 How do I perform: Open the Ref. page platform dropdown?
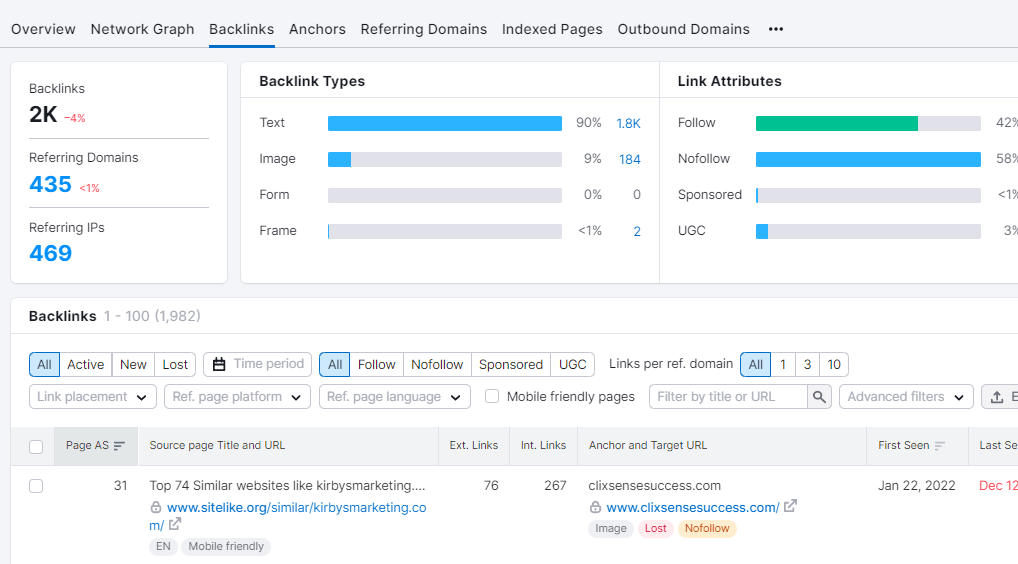pyautogui.click(x=237, y=397)
